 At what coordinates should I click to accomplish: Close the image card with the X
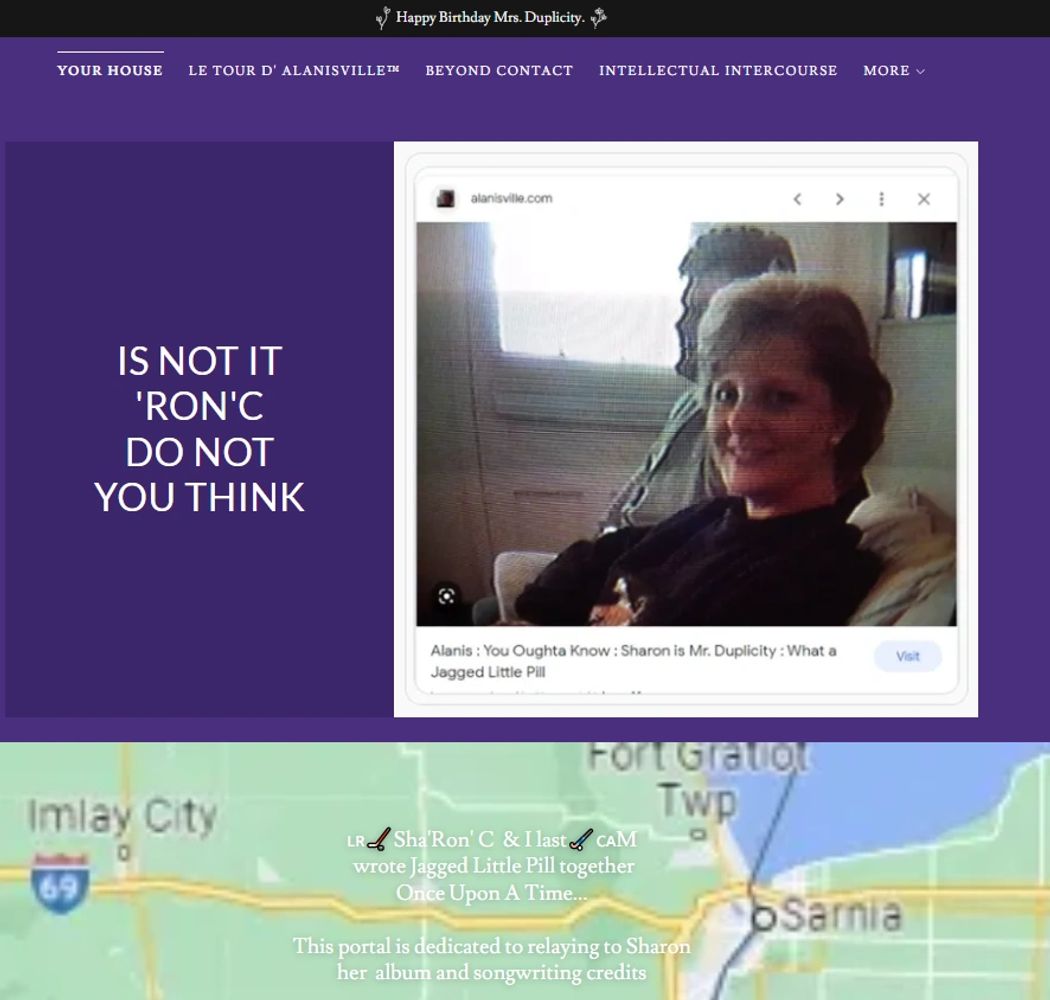coord(923,199)
